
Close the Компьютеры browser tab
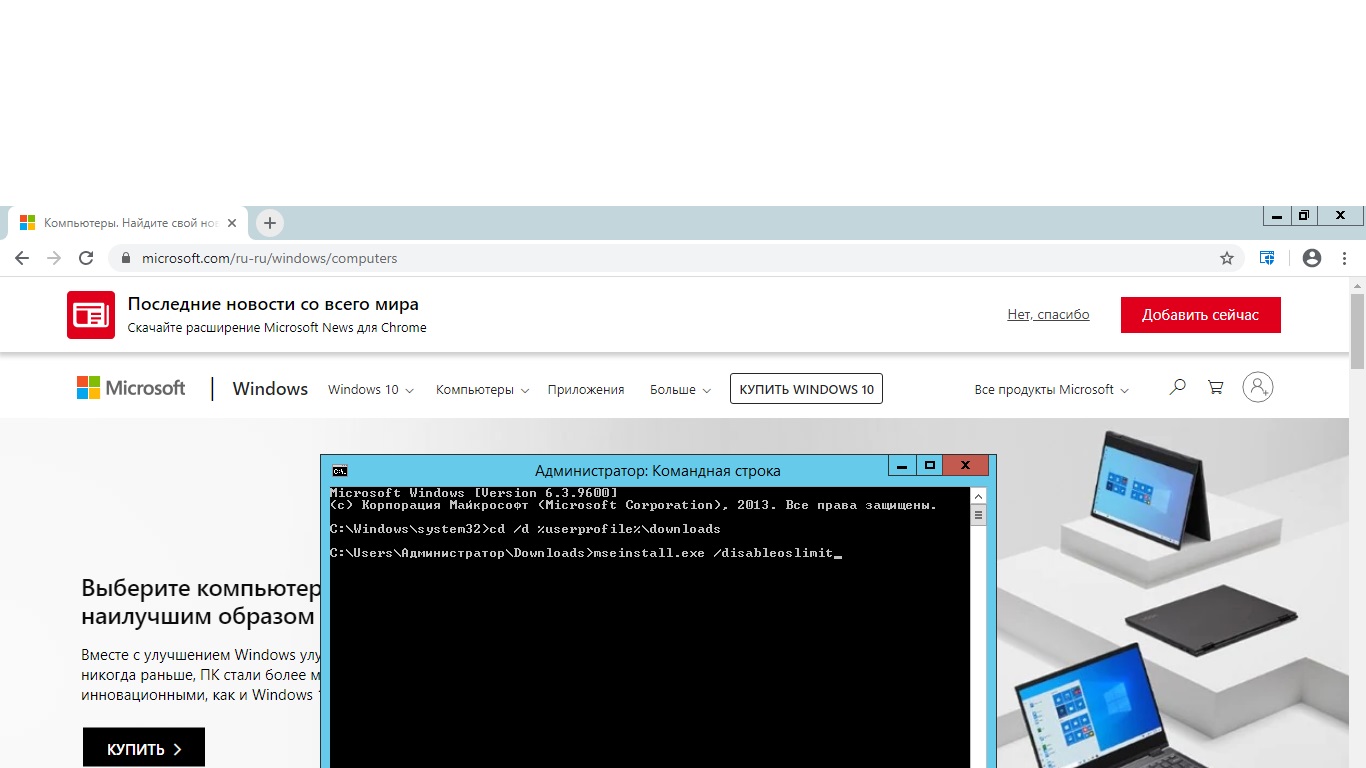(x=232, y=223)
